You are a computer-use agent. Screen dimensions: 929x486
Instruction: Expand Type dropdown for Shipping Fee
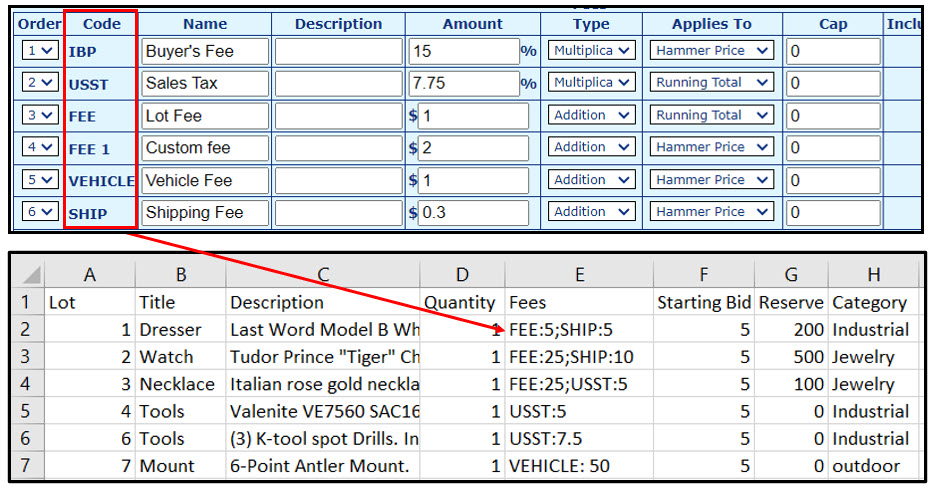[591, 212]
